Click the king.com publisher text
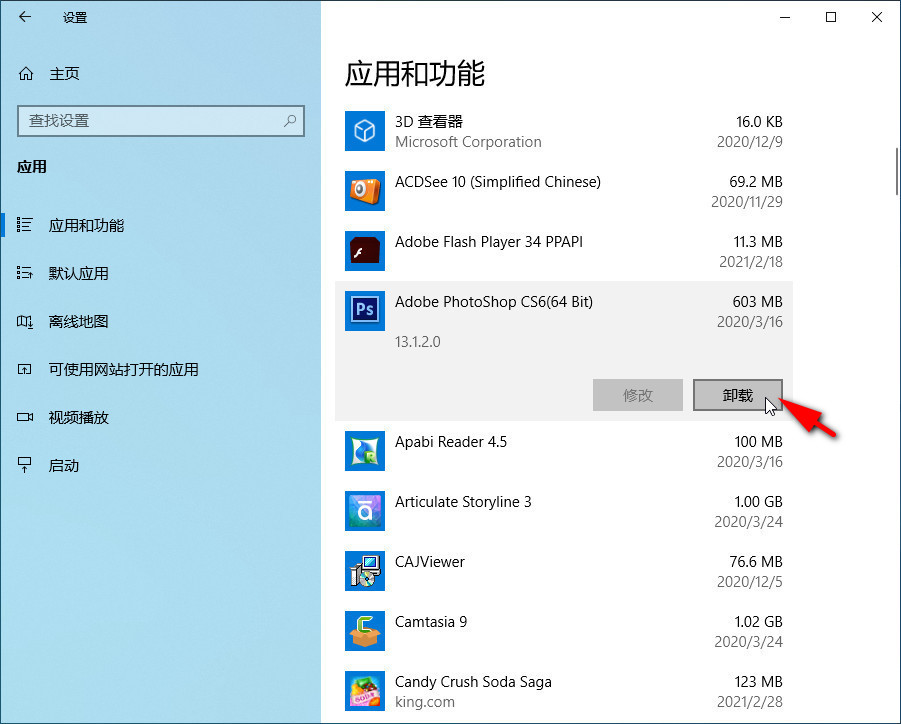The image size is (901, 724). pos(425,702)
